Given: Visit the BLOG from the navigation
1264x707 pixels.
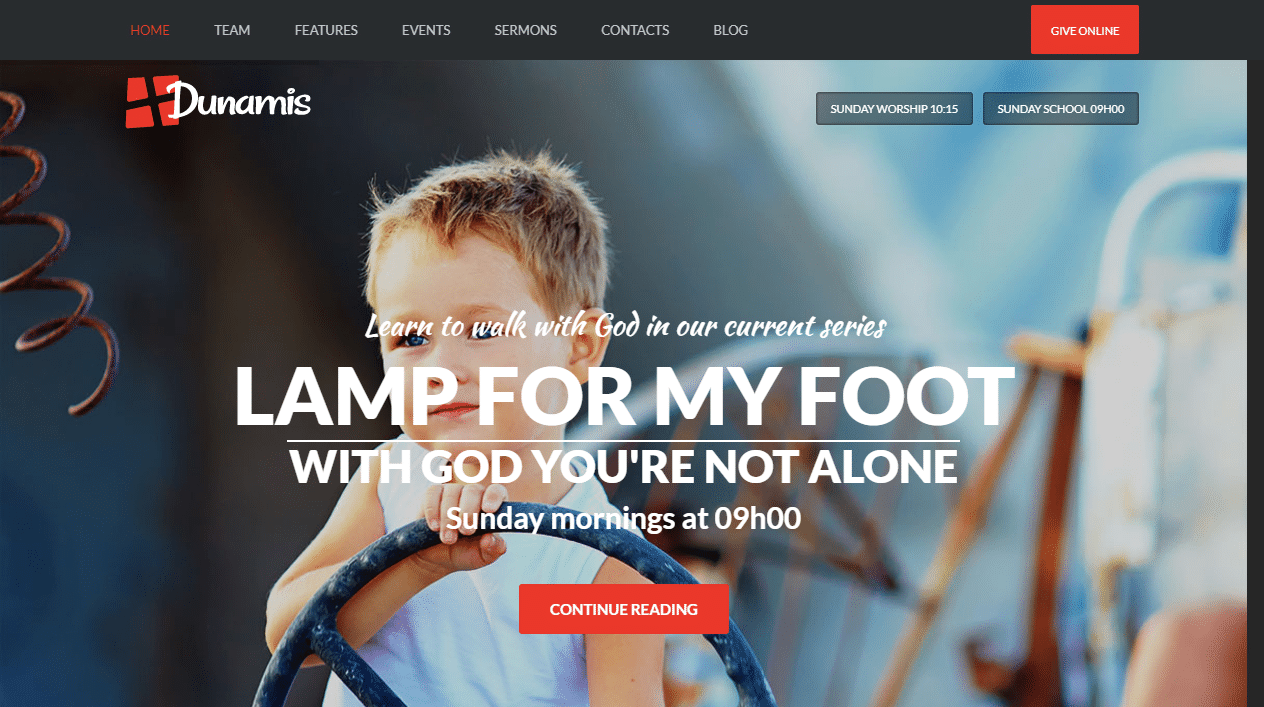Looking at the screenshot, I should (731, 30).
